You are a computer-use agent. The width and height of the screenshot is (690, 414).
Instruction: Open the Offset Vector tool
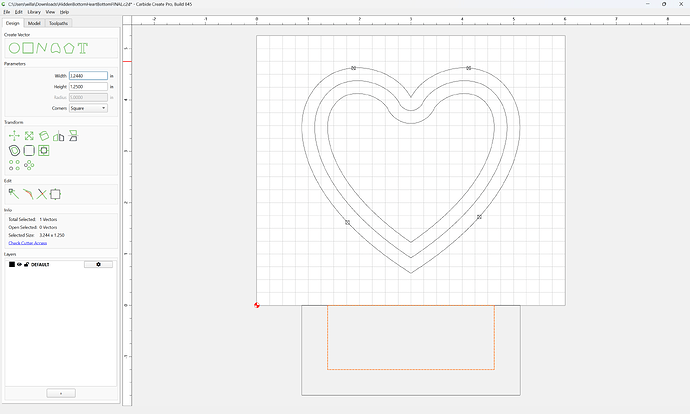(14, 150)
